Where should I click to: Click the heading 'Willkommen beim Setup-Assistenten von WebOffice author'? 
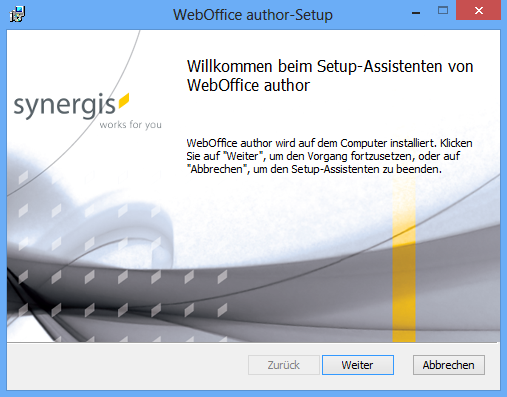(330, 76)
